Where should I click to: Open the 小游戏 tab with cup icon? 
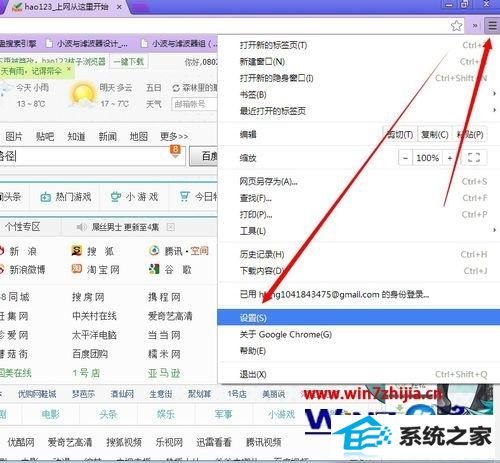pos(134,197)
